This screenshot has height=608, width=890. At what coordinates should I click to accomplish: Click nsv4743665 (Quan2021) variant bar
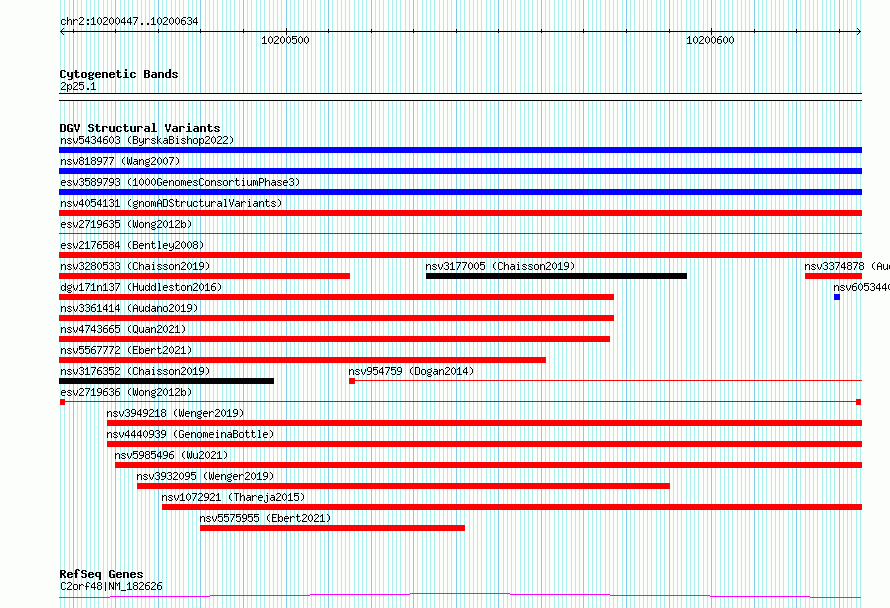(x=334, y=339)
